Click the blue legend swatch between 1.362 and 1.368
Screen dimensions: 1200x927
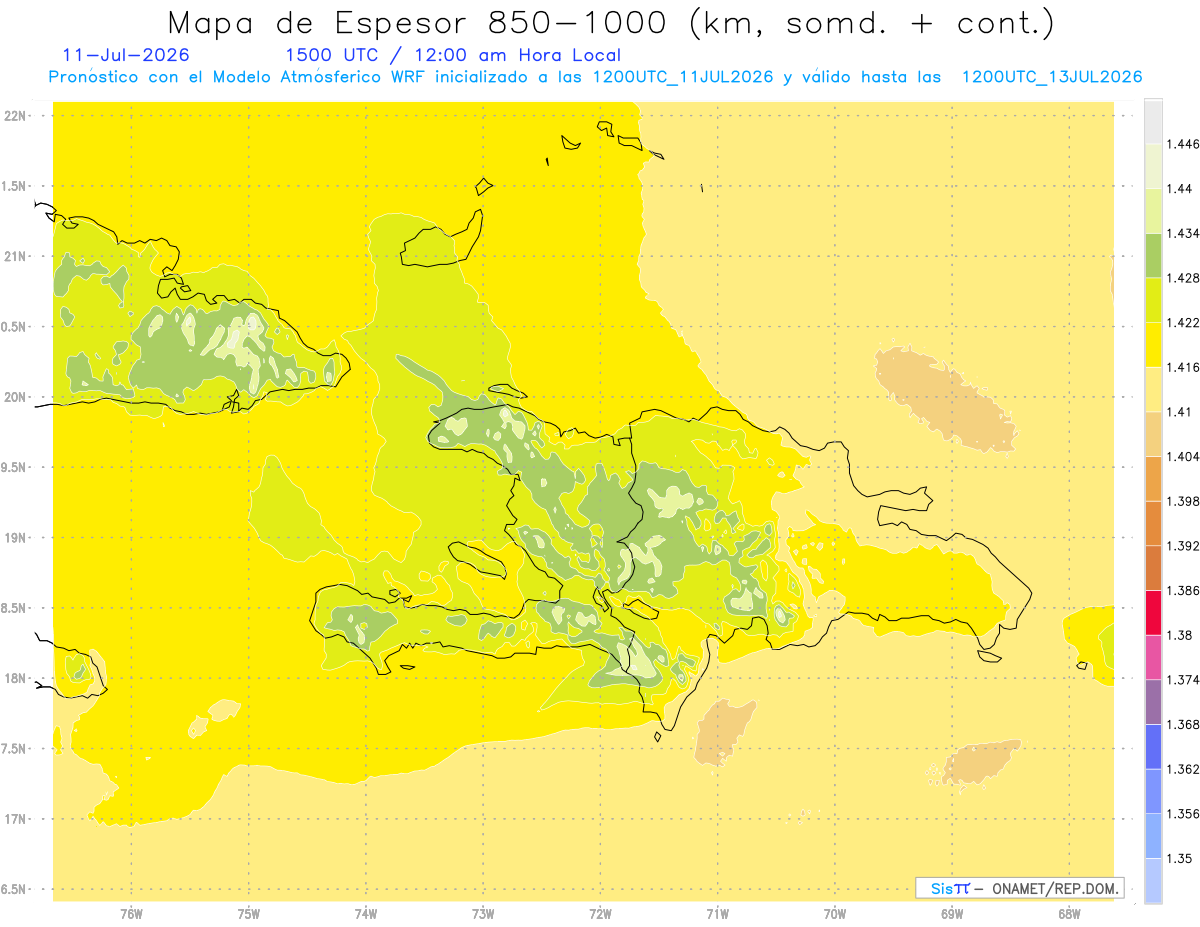coord(1153,746)
